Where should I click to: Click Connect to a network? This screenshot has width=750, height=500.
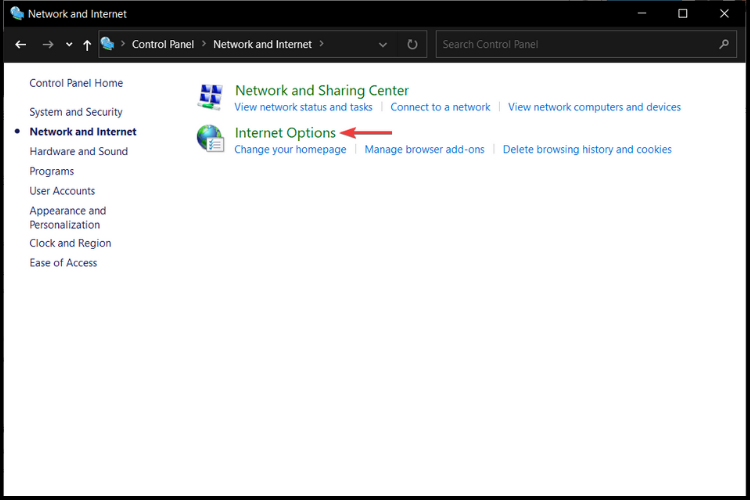coord(440,107)
